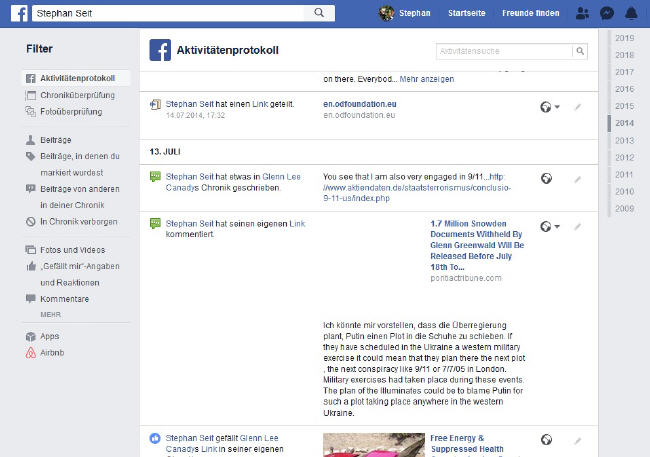This screenshot has width=650, height=457.
Task: Open audience dropdown for Snowden Documents comment
Action: coord(549,226)
